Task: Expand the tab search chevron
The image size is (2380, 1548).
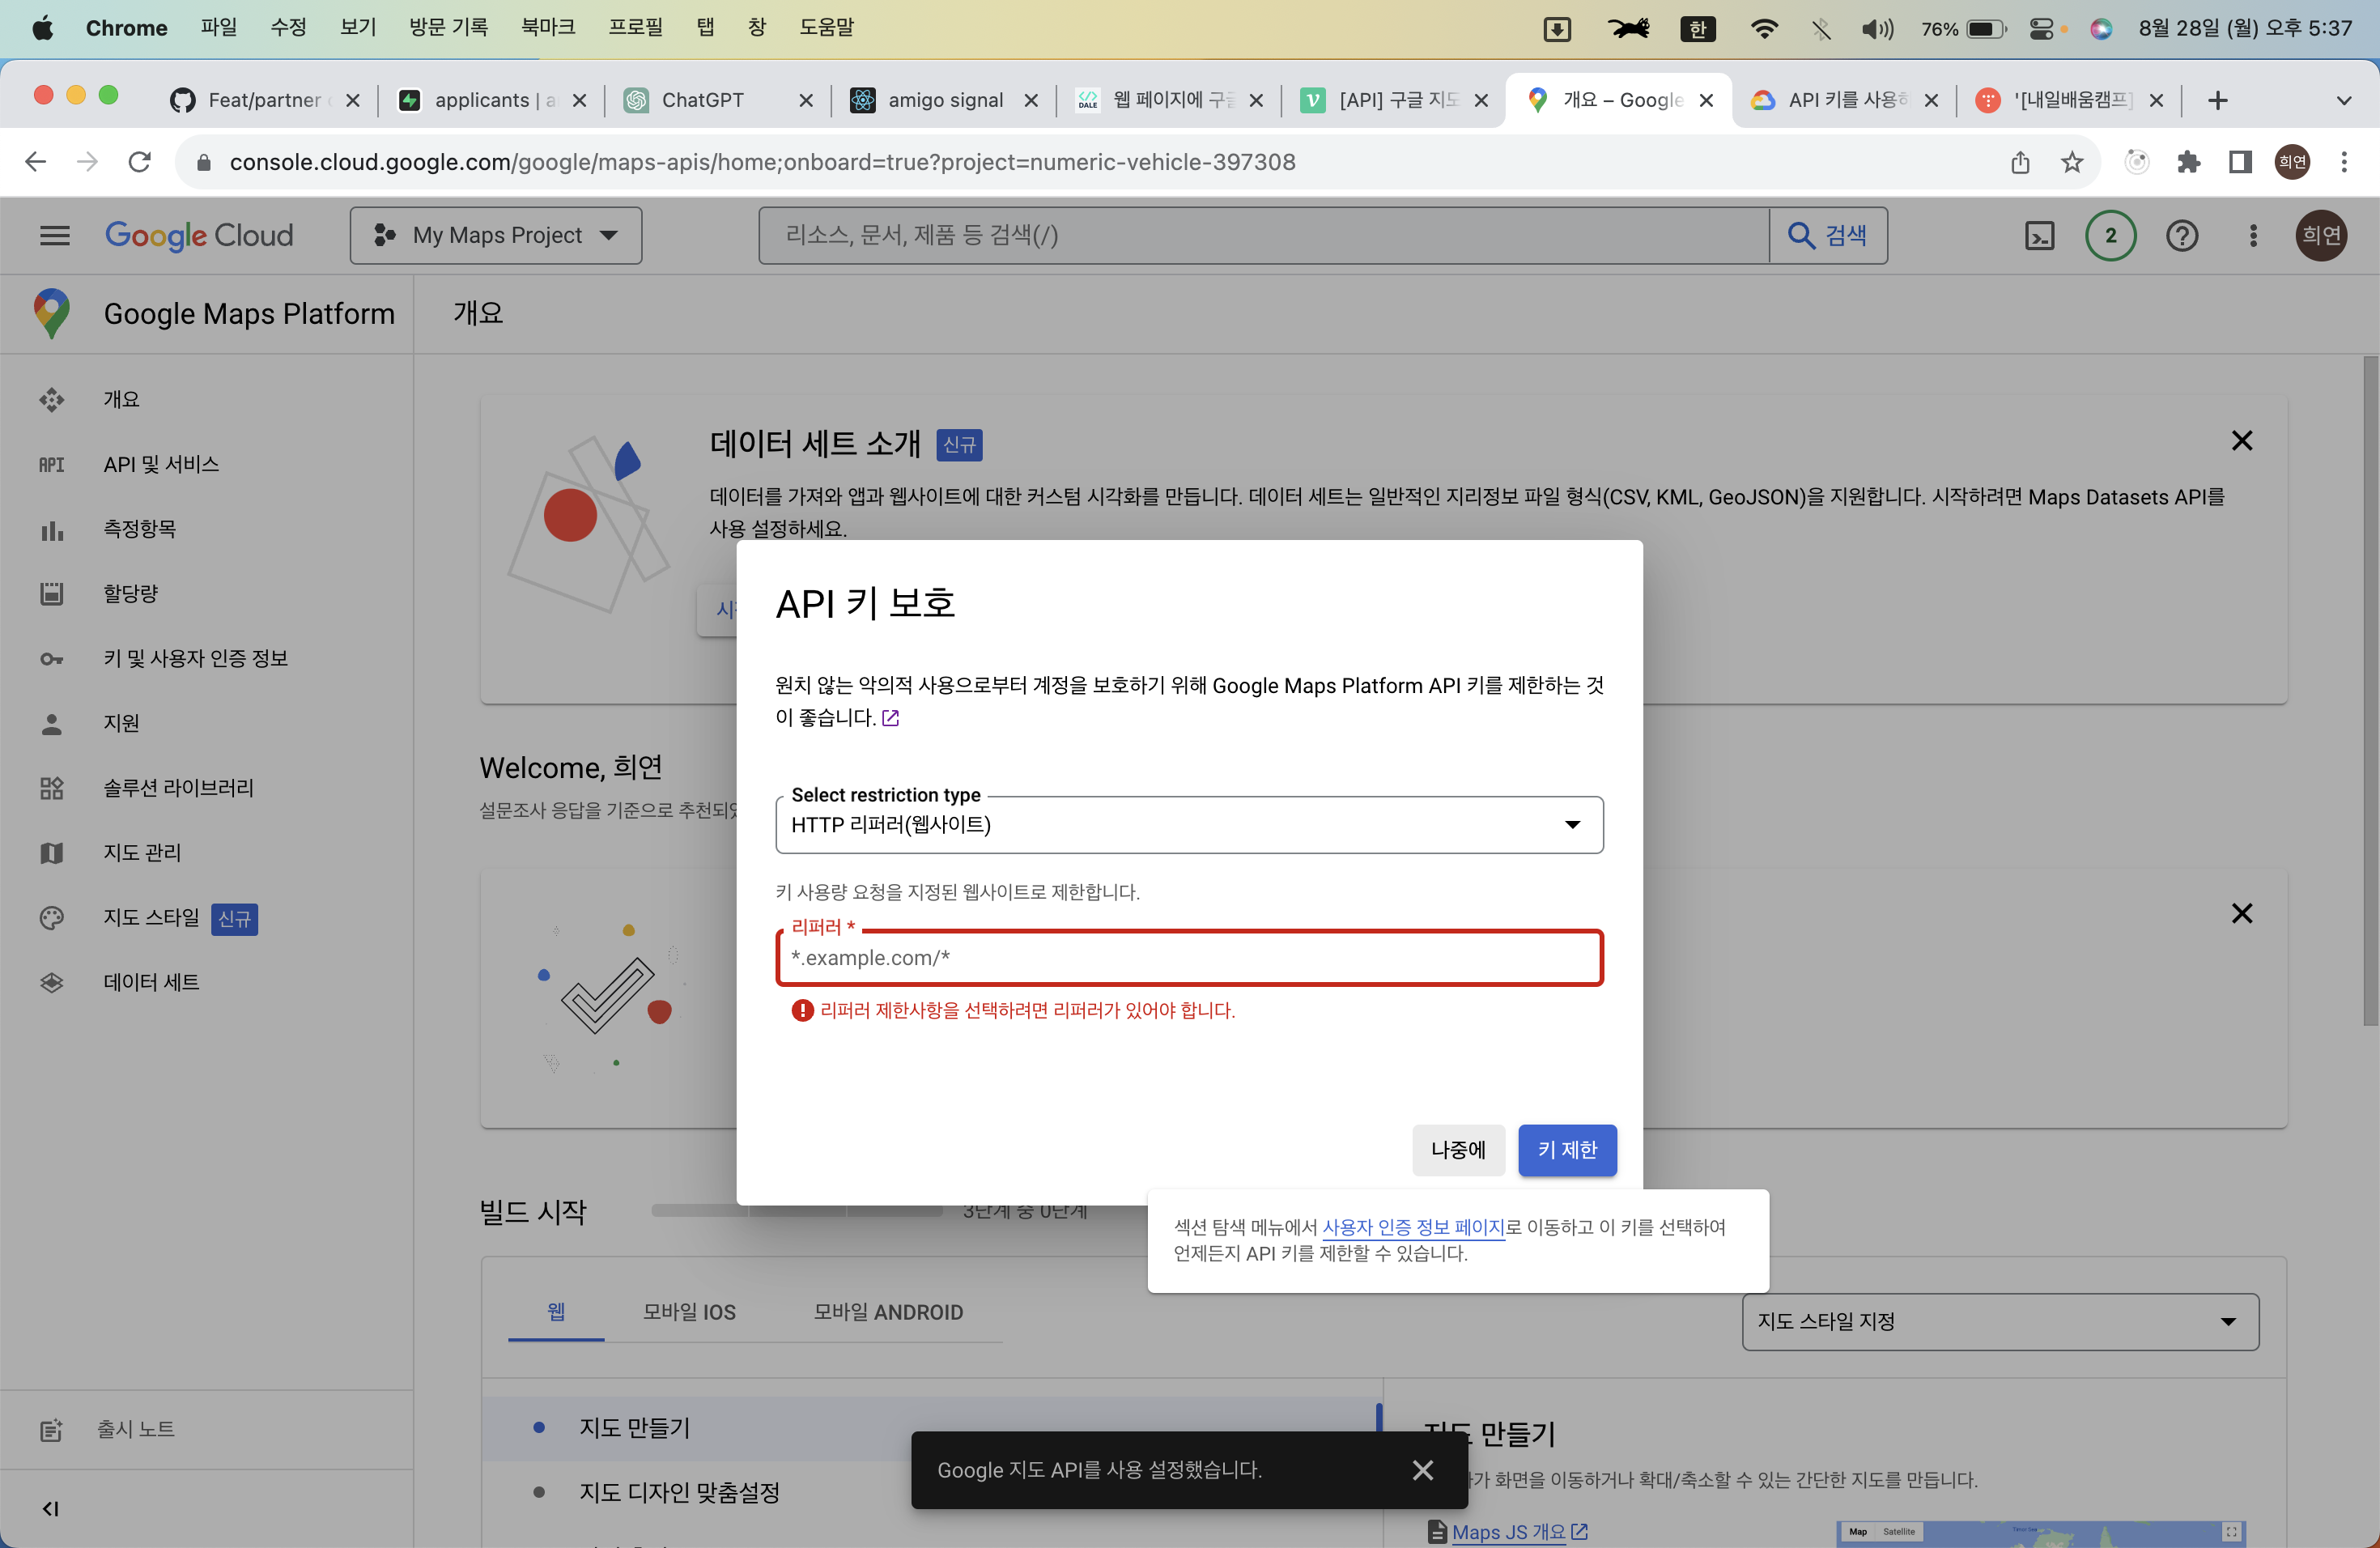Action: (x=2343, y=100)
